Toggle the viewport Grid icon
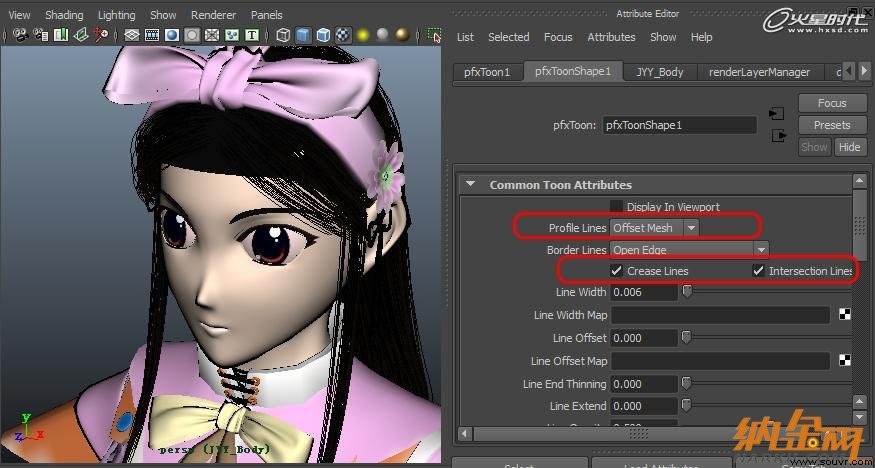Viewport: 875px width, 468px height. (132, 36)
